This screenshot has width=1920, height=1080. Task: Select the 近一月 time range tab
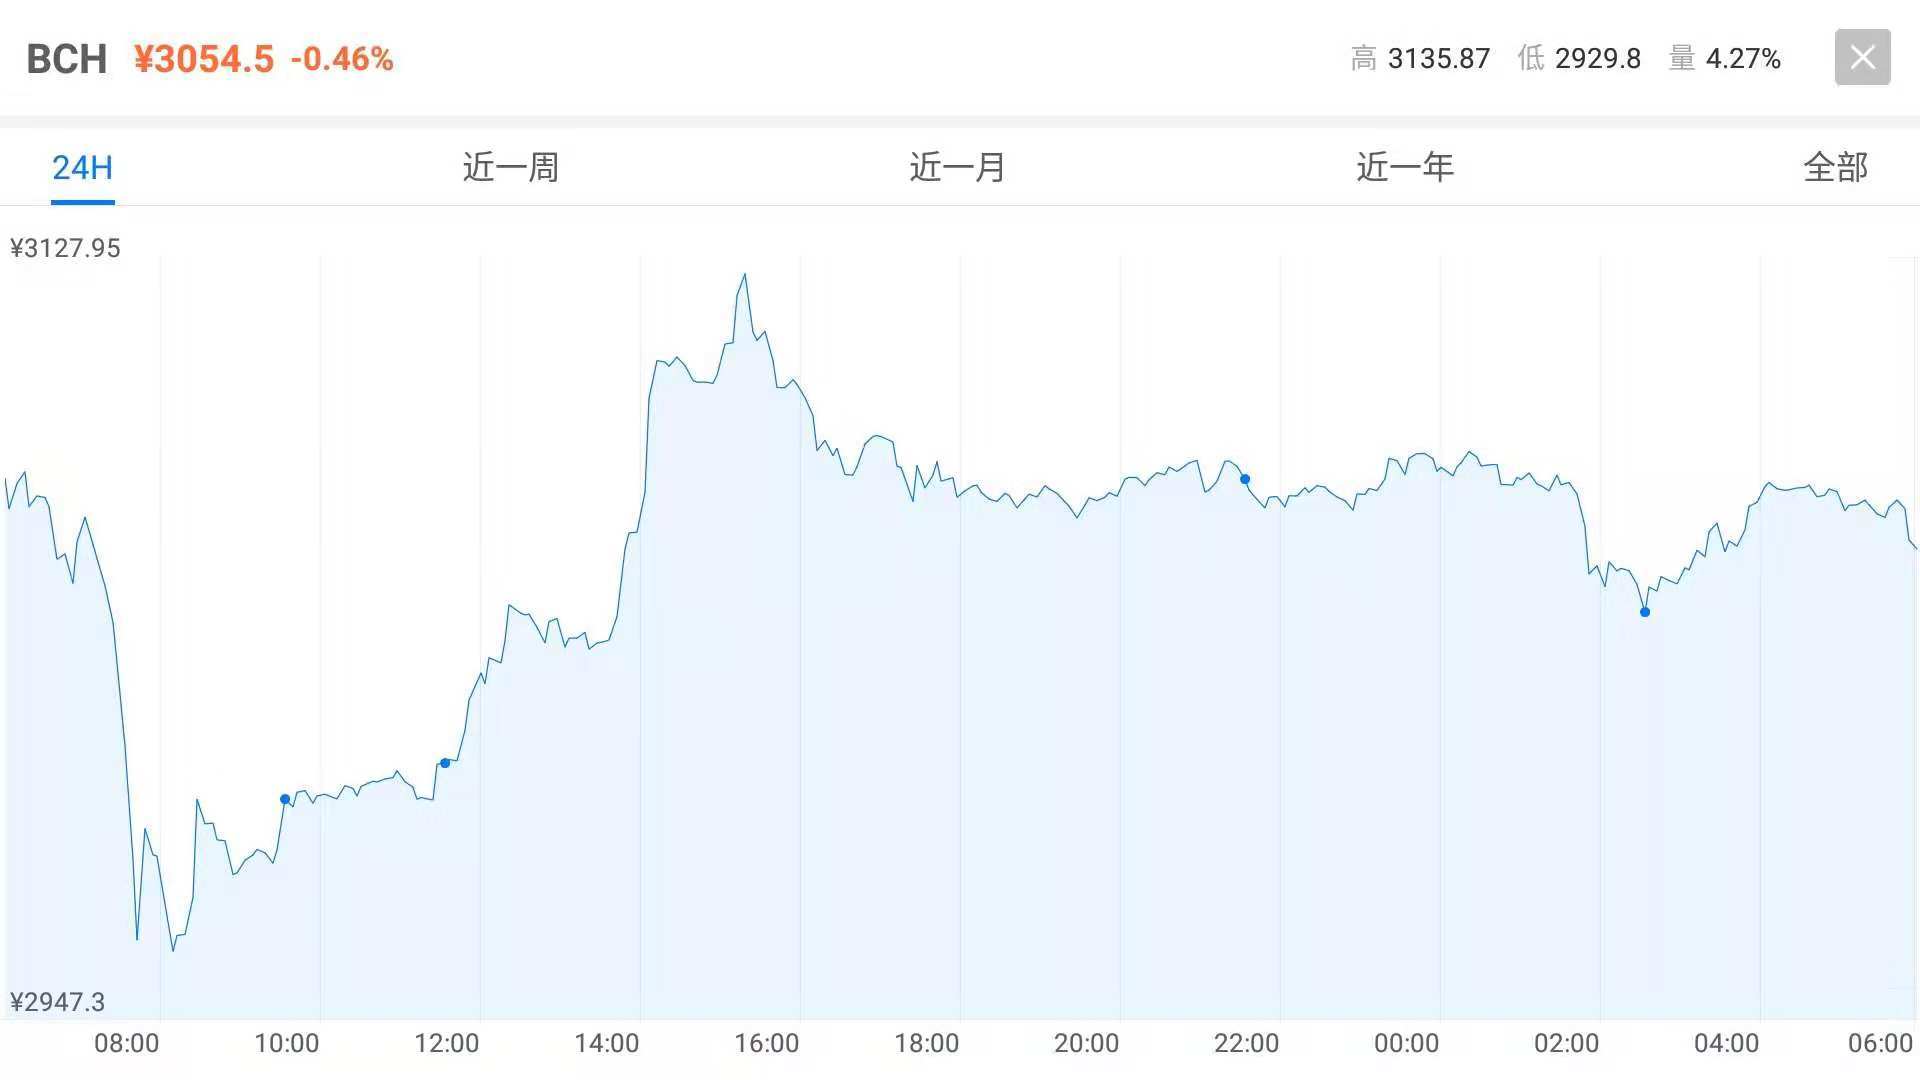957,167
